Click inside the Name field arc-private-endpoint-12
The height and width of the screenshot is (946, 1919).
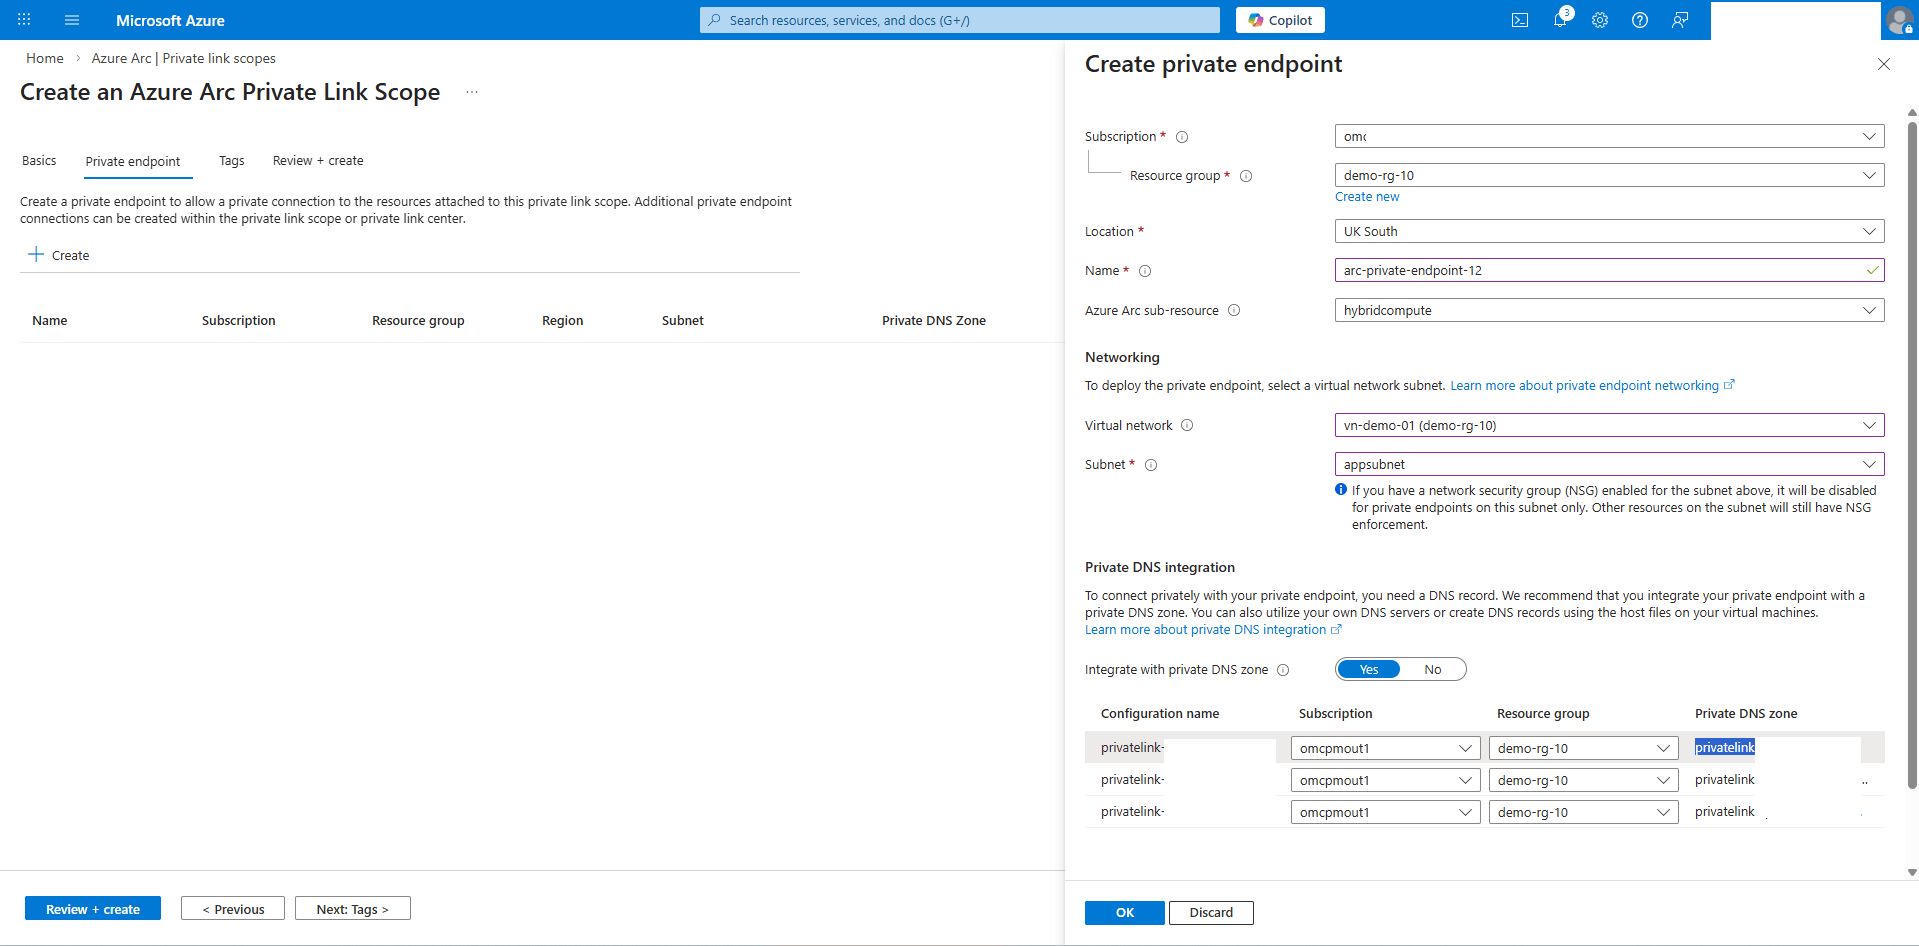point(1600,270)
